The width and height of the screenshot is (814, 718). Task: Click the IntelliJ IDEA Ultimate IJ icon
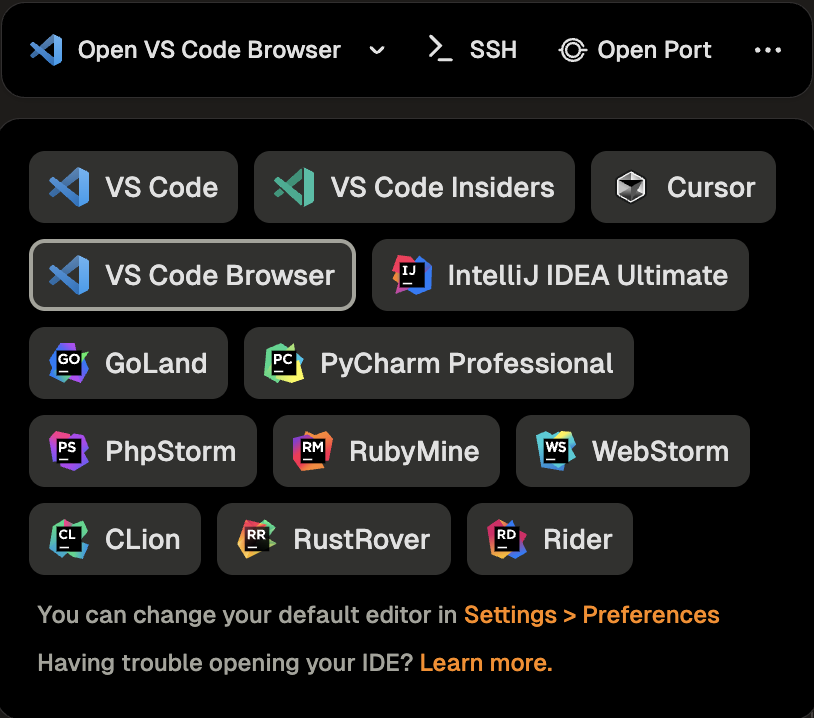(412, 275)
